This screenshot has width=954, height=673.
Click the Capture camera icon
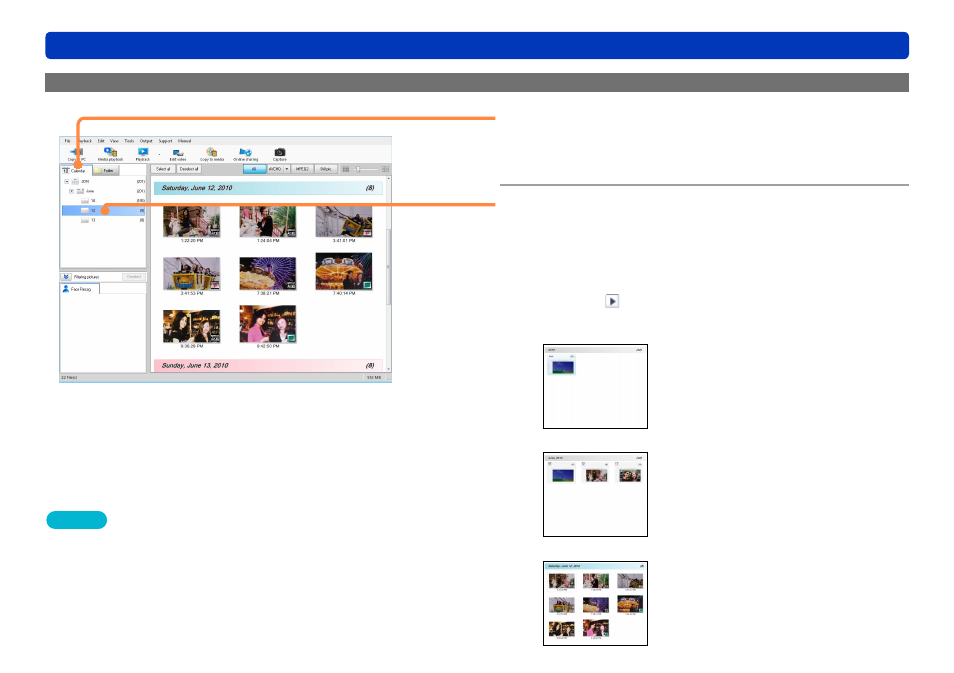280,152
